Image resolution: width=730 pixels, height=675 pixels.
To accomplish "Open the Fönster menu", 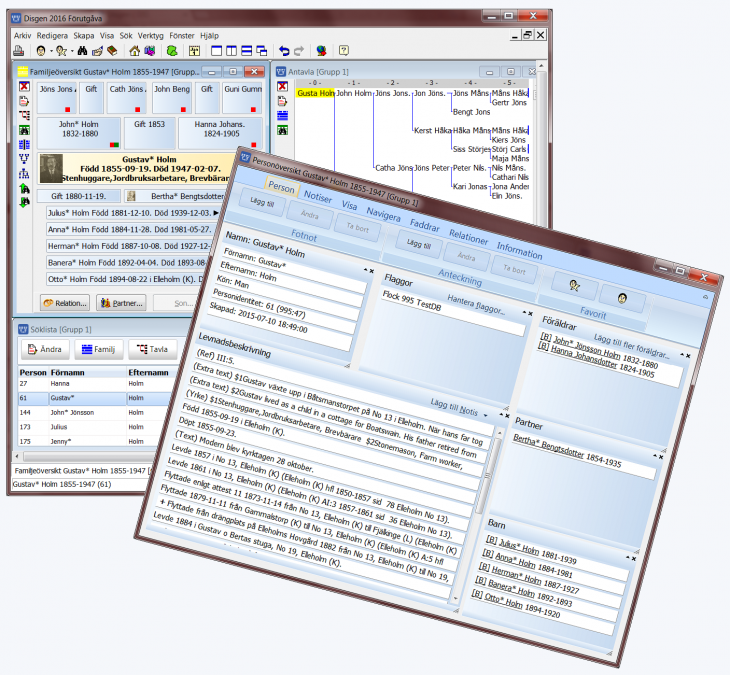I will (182, 35).
